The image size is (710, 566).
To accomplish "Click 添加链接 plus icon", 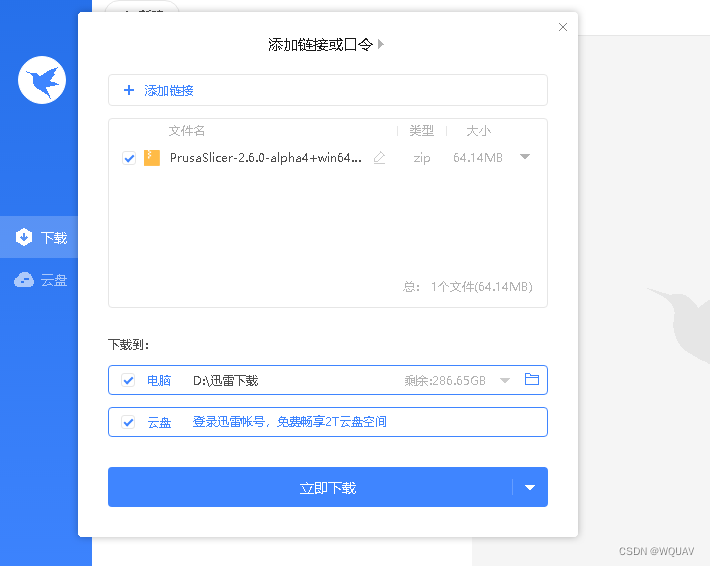I will pyautogui.click(x=129, y=90).
